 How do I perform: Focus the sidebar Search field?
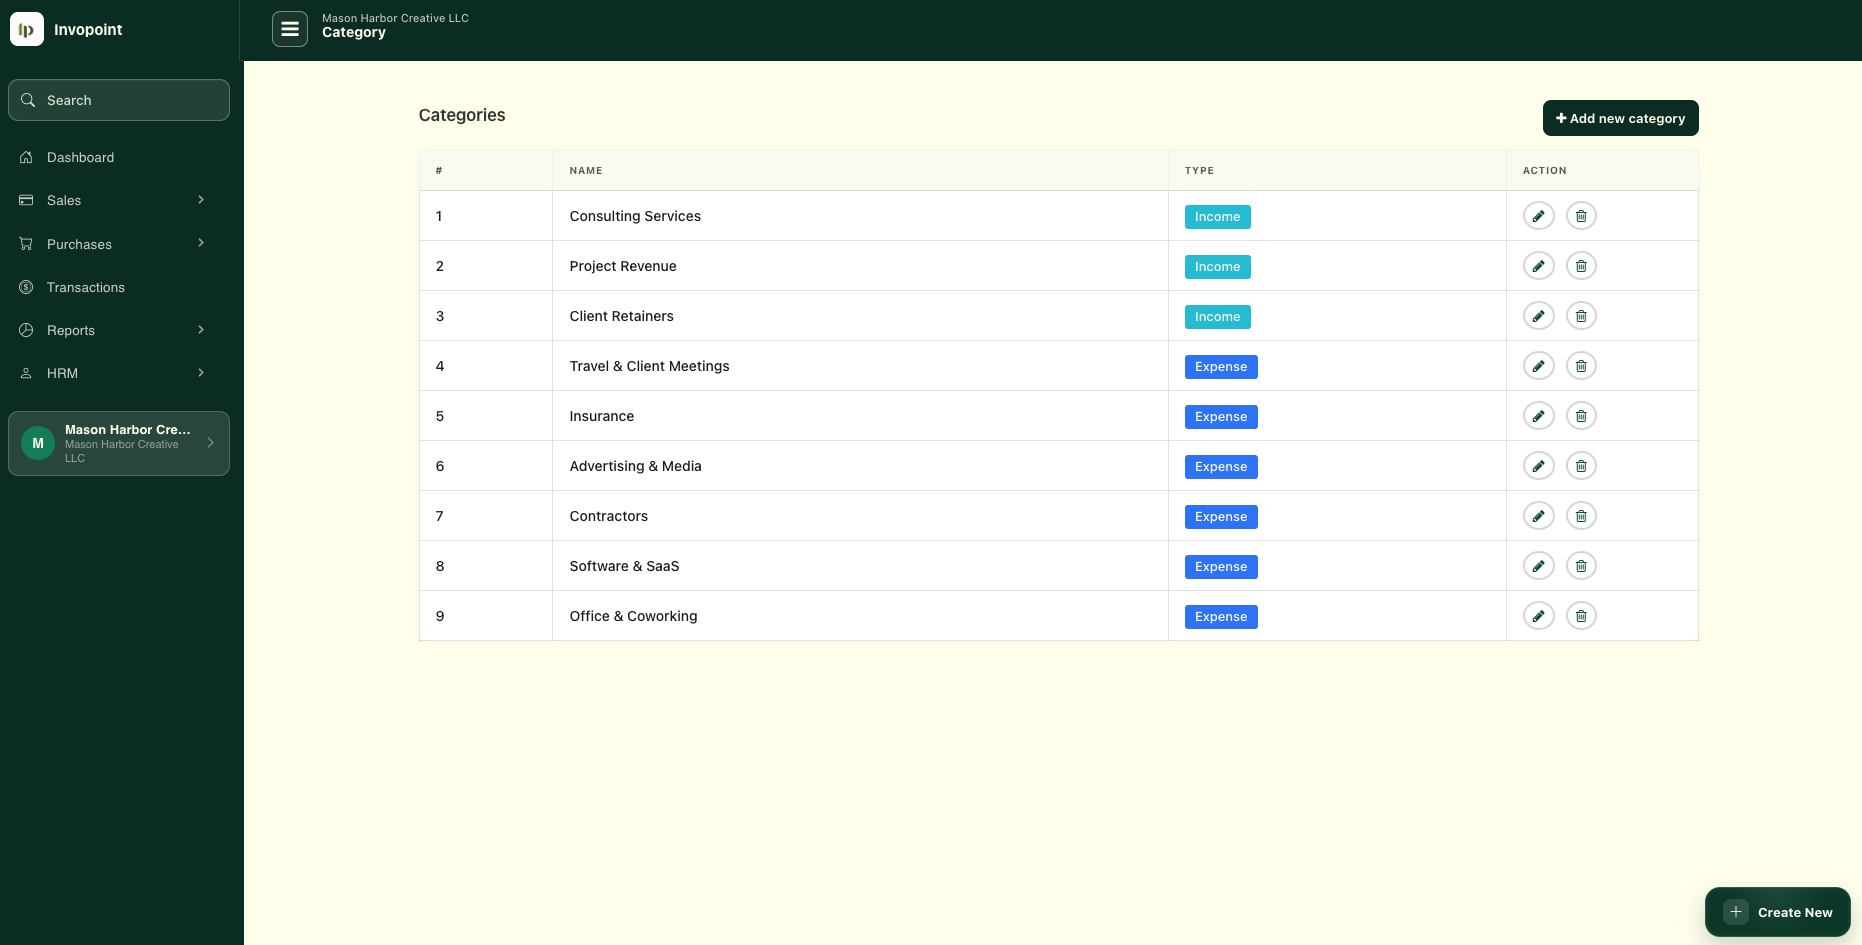[x=119, y=100]
